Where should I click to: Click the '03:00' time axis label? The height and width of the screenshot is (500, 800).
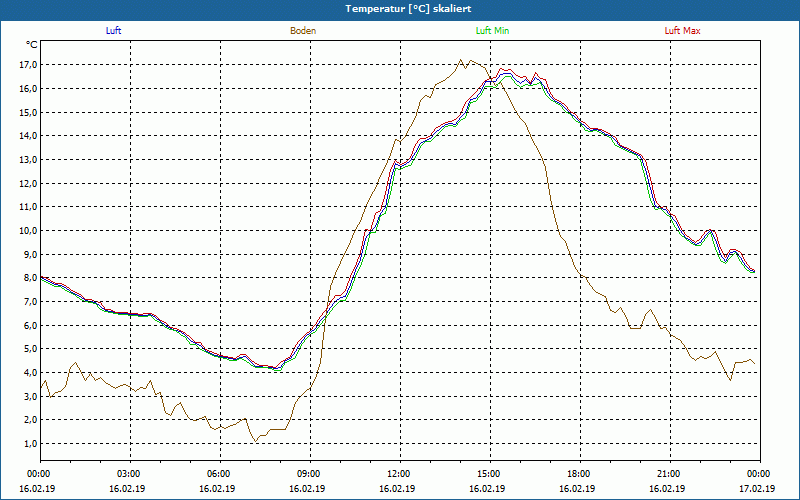(130, 474)
